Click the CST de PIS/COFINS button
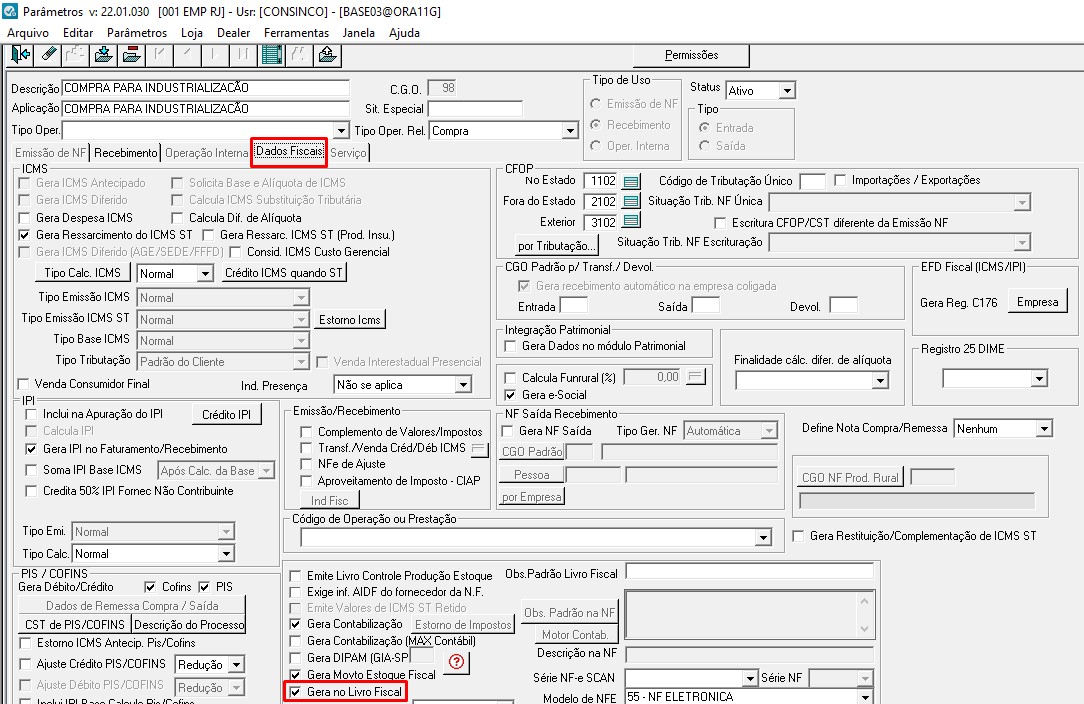The height and width of the screenshot is (704, 1084). click(75, 624)
